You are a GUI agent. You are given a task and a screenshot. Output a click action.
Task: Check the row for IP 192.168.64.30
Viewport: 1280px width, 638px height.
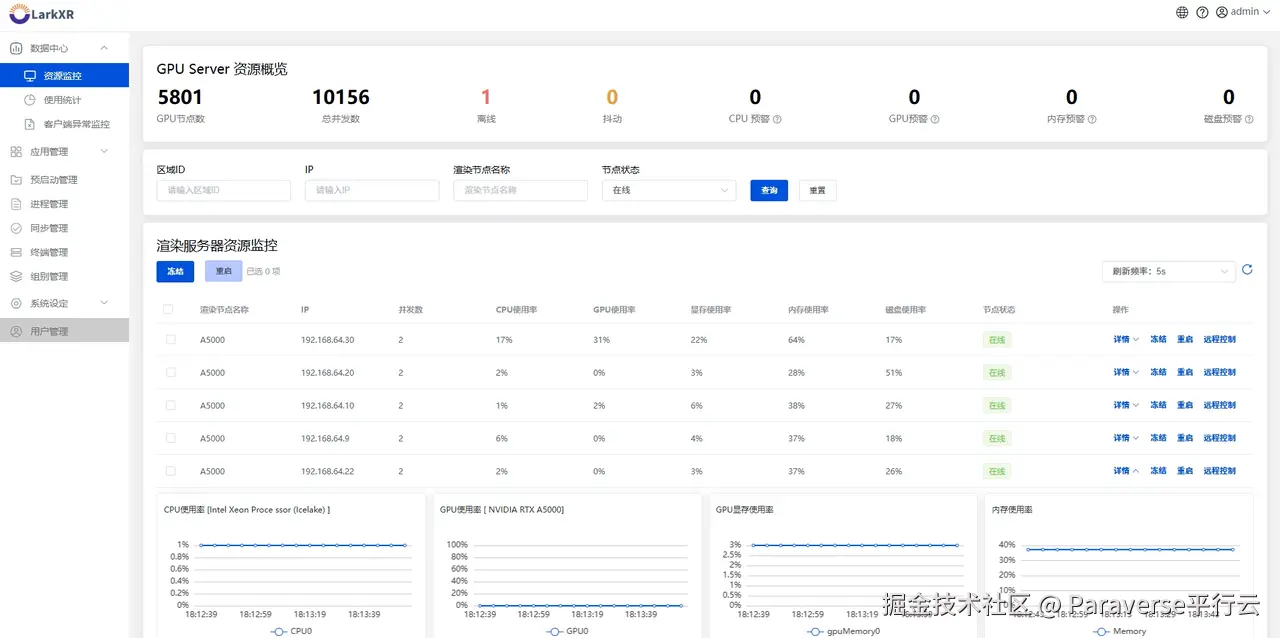[x=170, y=339]
